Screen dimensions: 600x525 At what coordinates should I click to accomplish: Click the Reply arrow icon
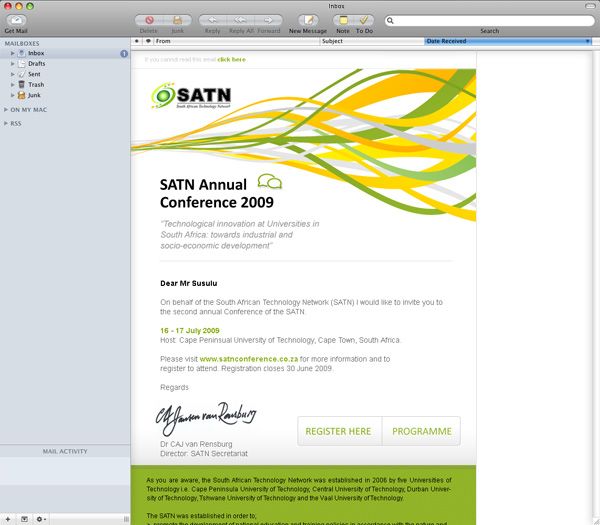tap(212, 20)
